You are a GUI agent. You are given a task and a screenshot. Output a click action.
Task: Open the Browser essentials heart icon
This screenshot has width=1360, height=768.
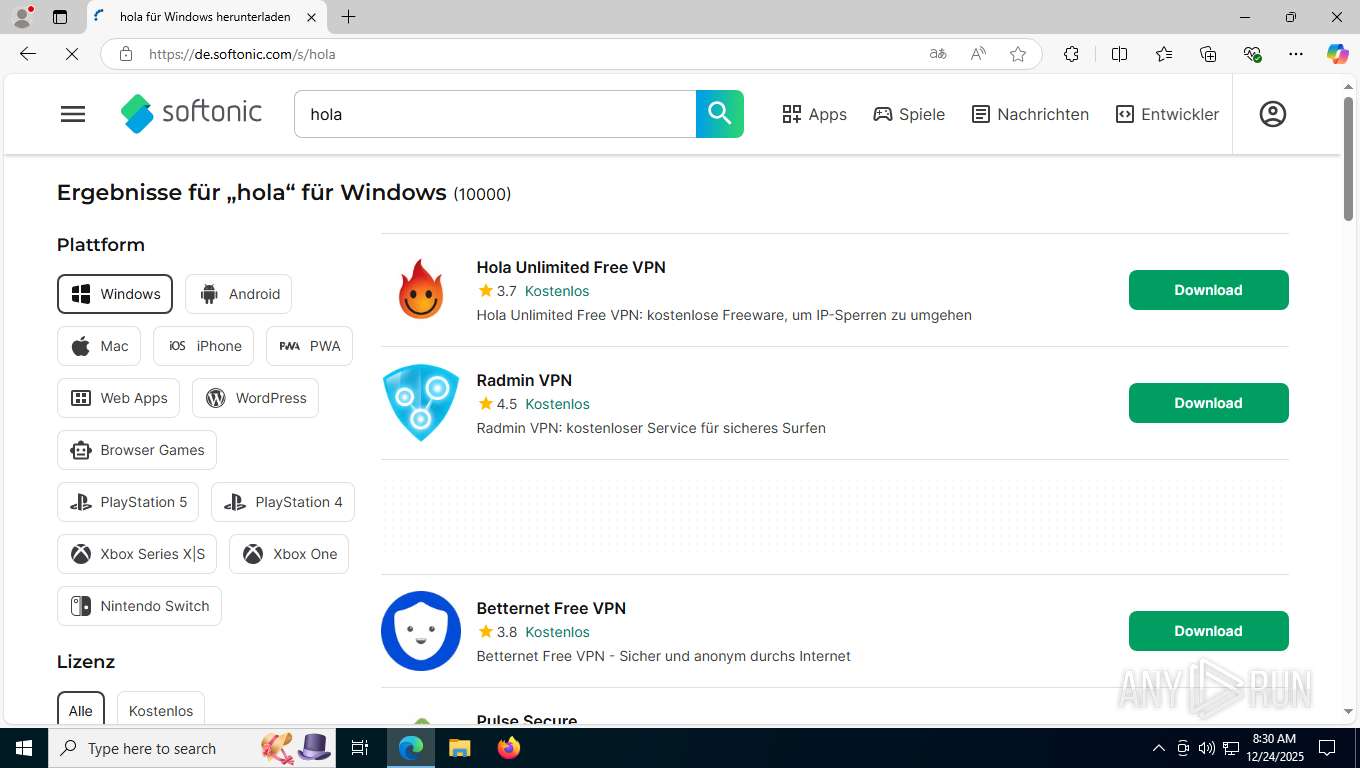point(1252,54)
